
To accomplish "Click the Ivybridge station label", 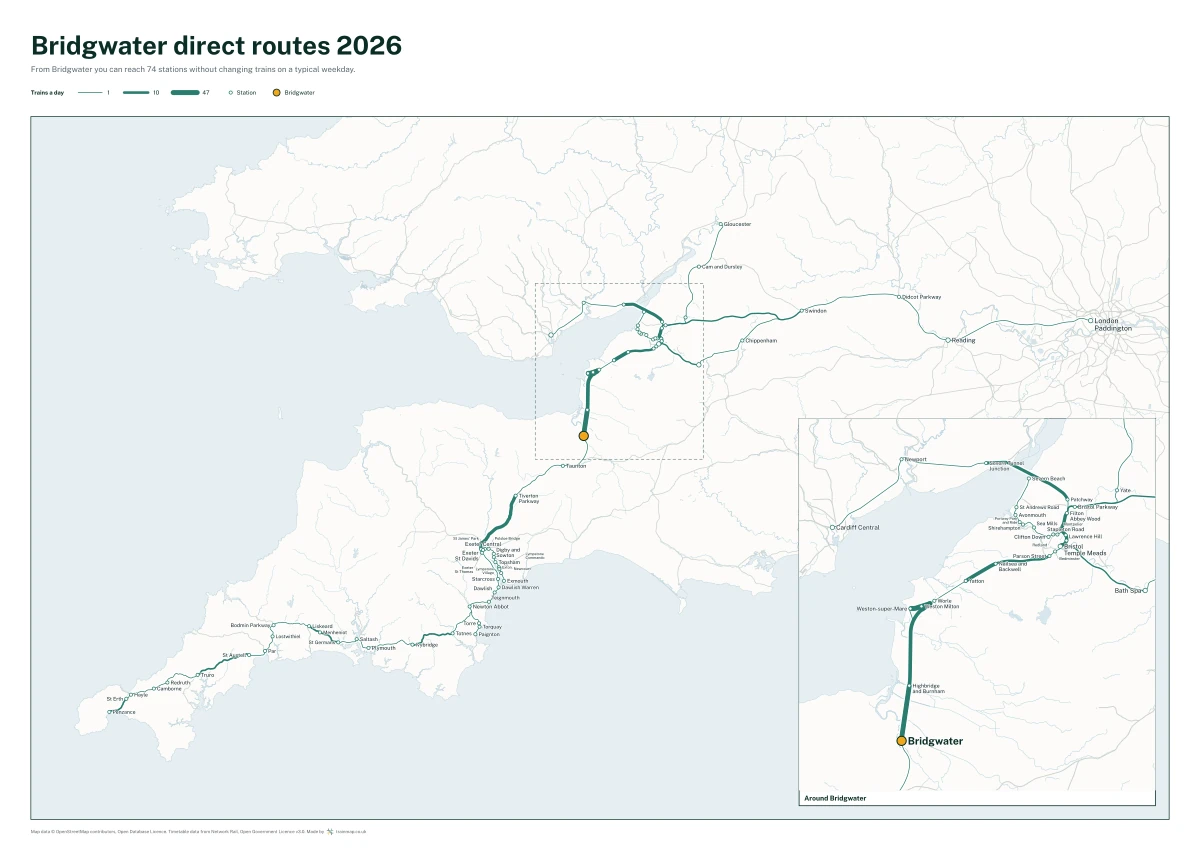I will 427,644.
